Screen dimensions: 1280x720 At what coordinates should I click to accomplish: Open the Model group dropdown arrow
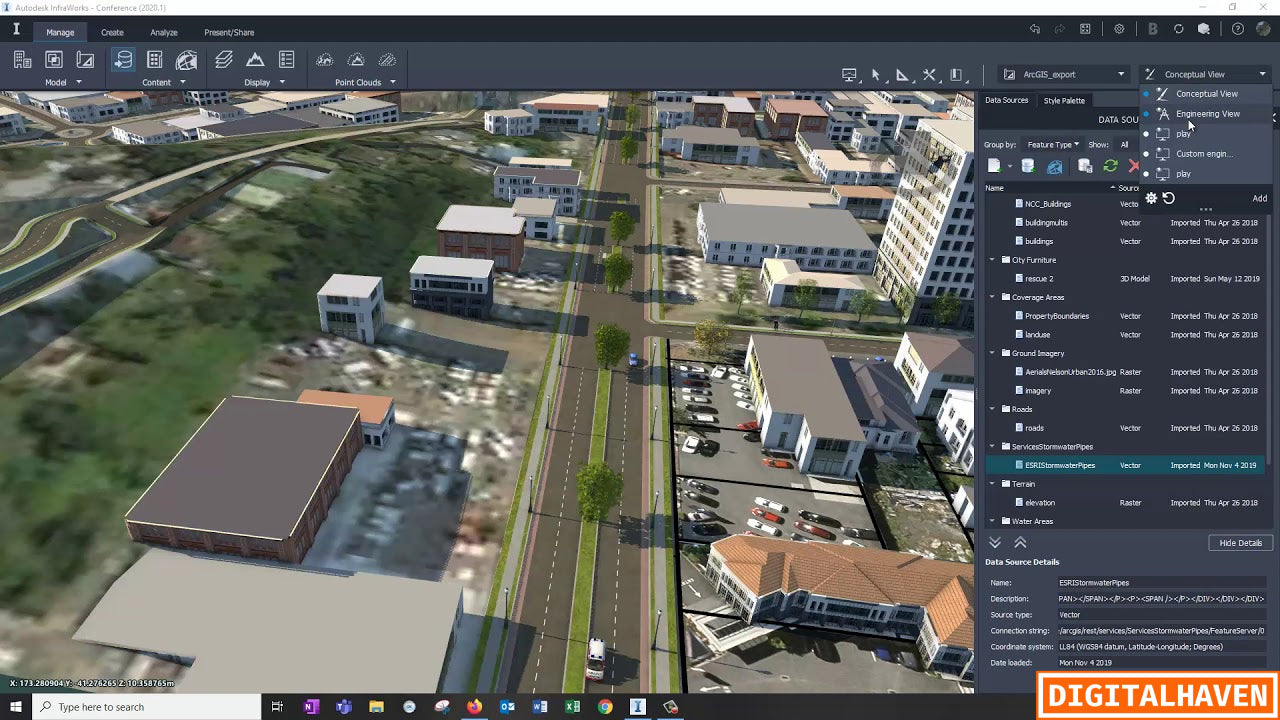click(79, 82)
